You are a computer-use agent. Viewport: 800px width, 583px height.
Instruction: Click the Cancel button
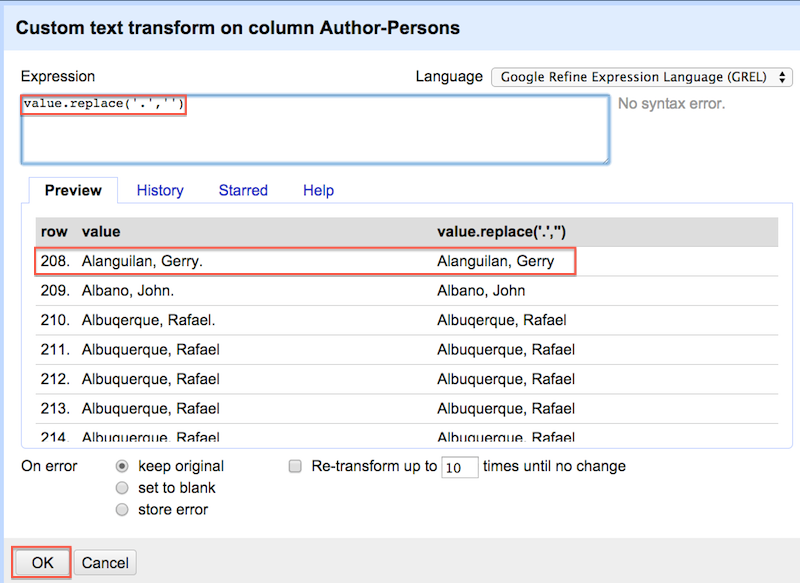click(105, 562)
